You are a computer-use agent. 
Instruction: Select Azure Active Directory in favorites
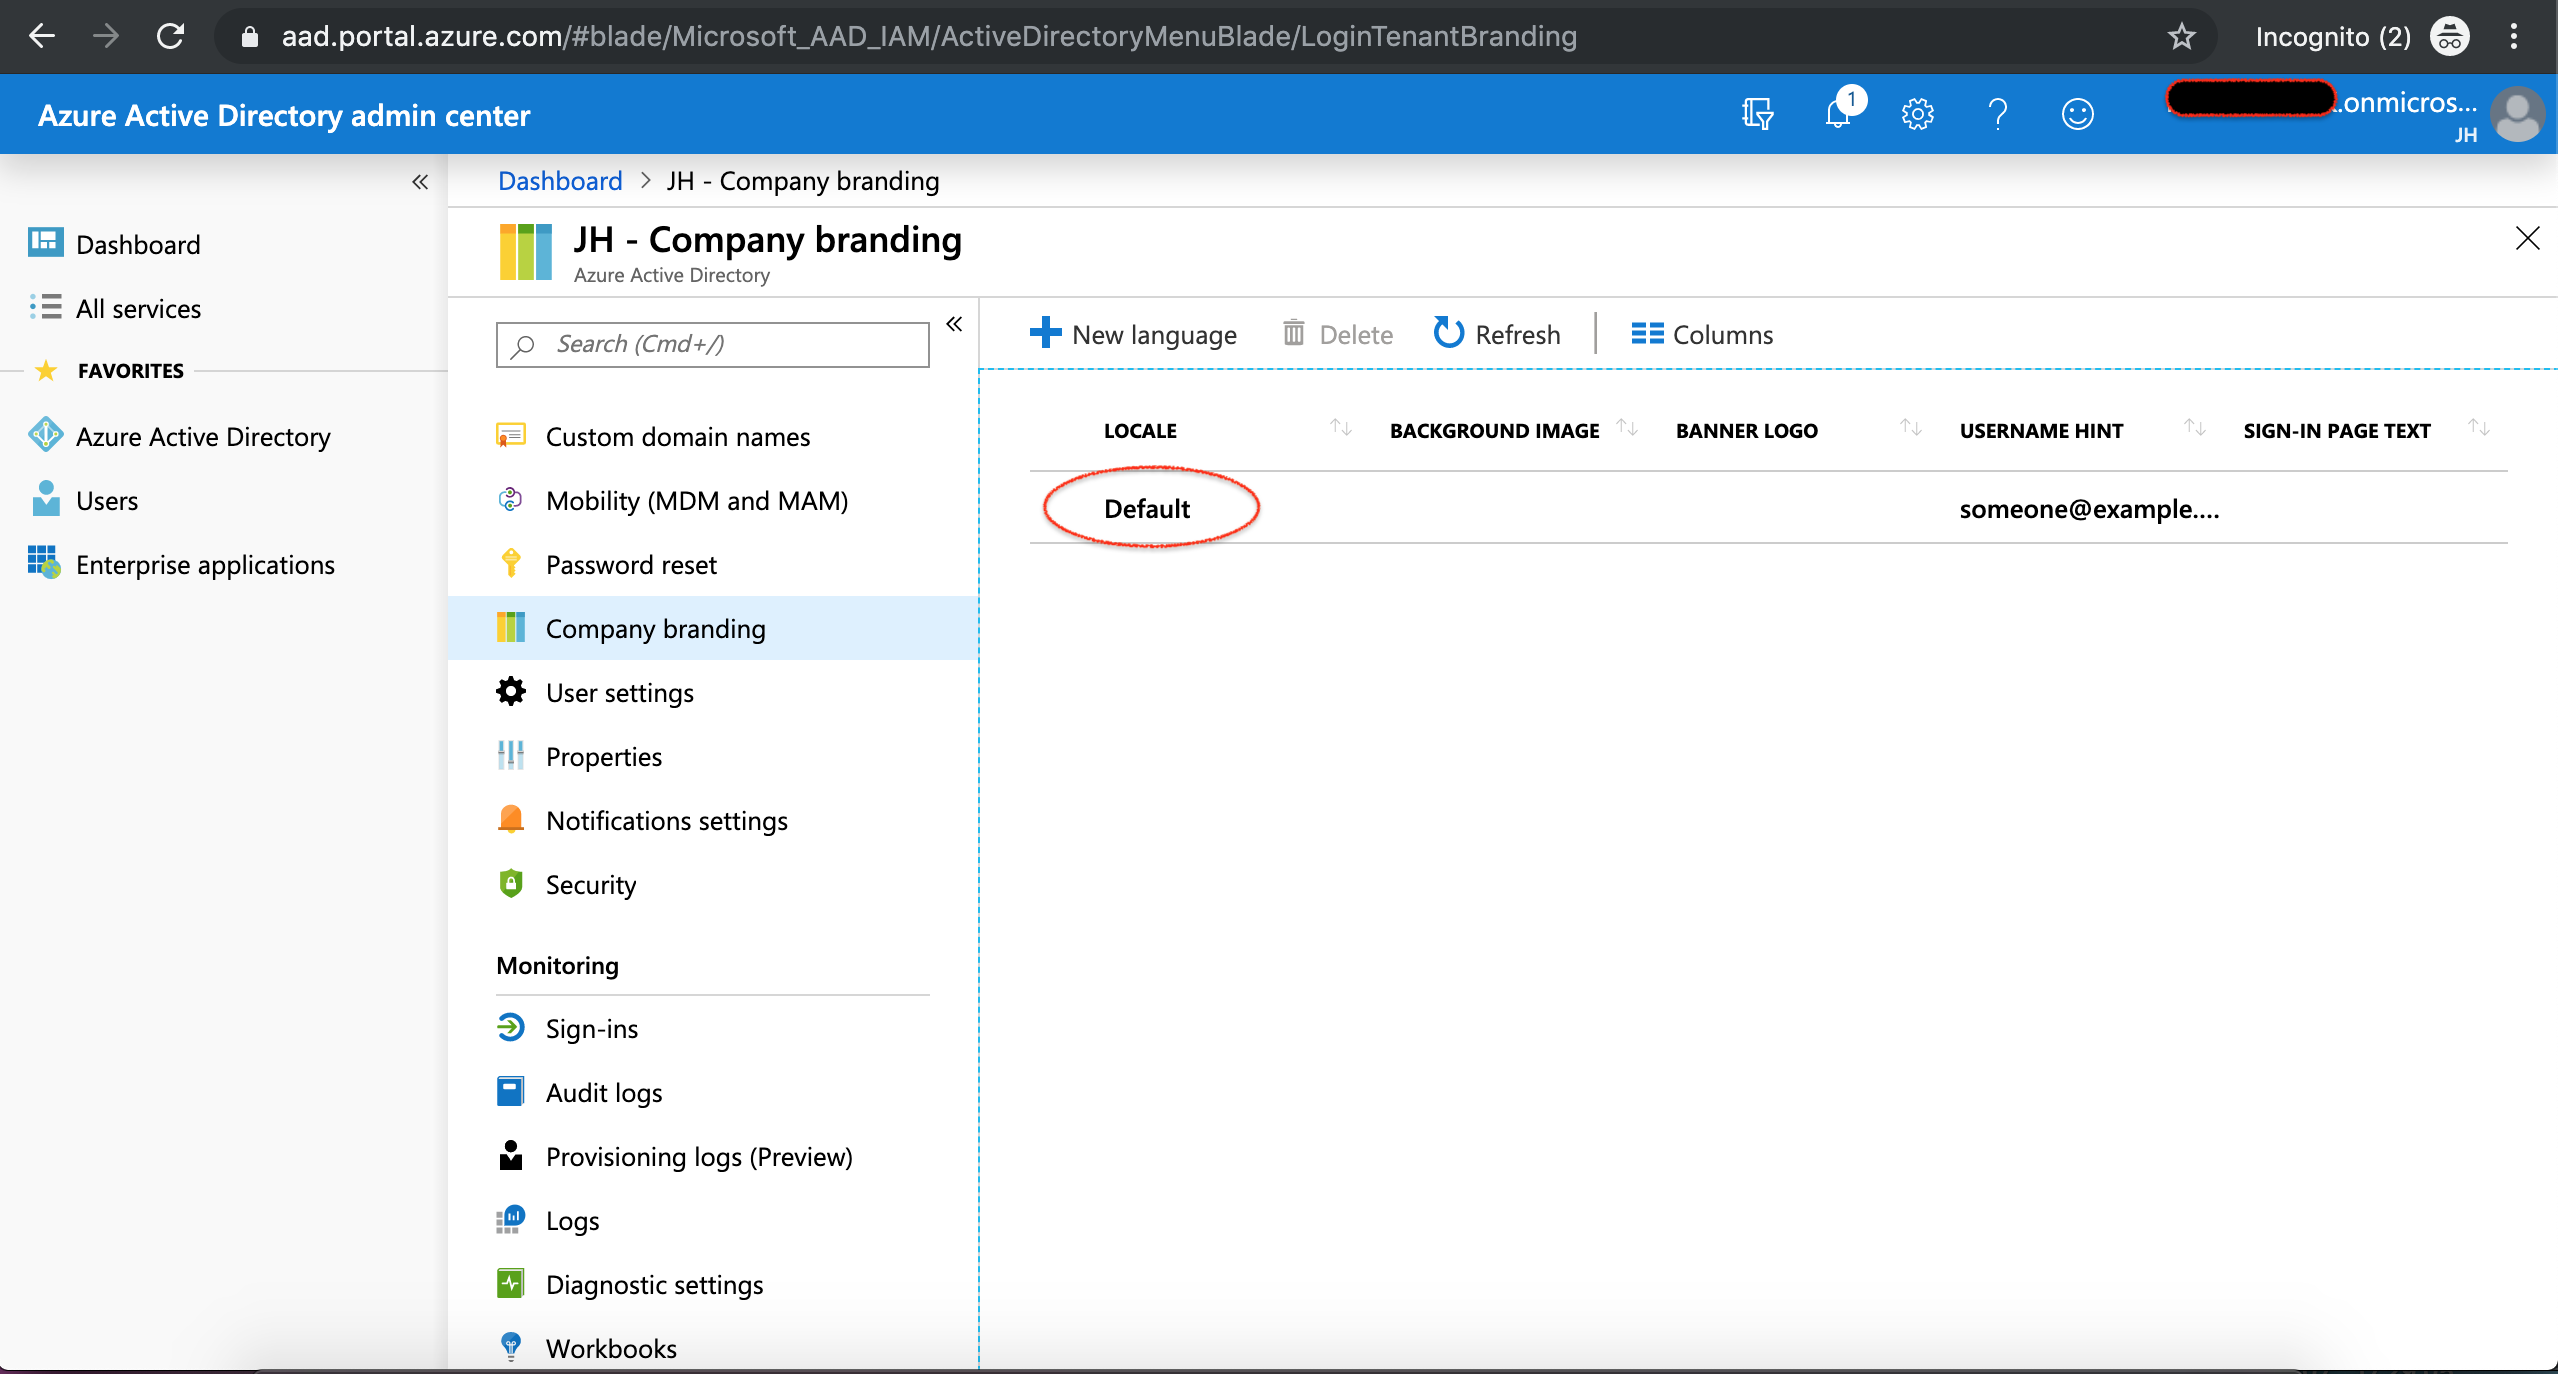[x=203, y=436]
